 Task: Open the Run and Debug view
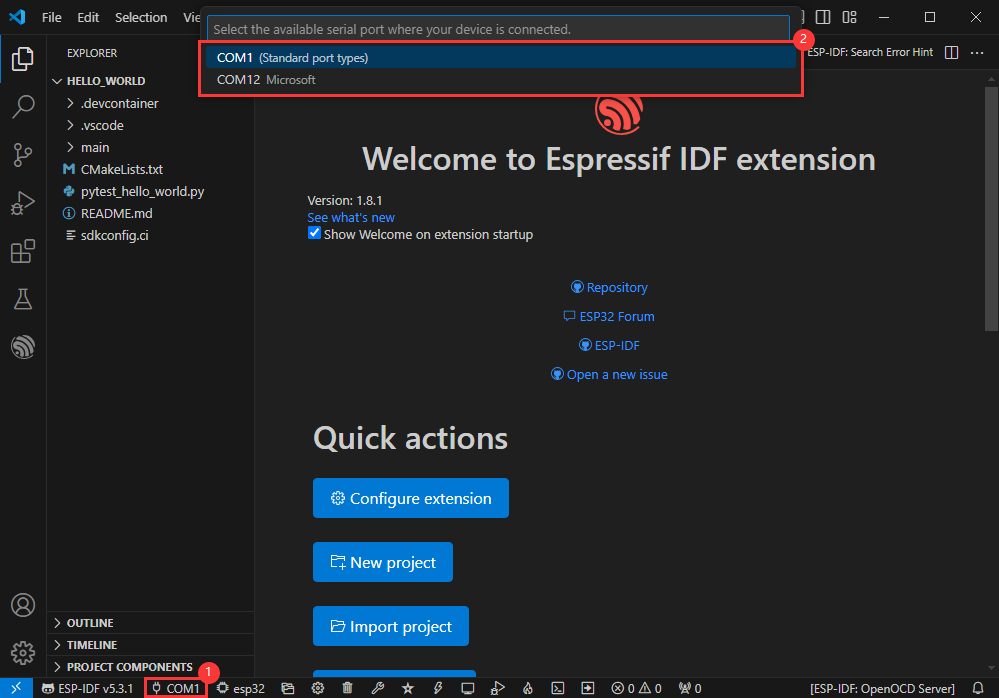(22, 203)
